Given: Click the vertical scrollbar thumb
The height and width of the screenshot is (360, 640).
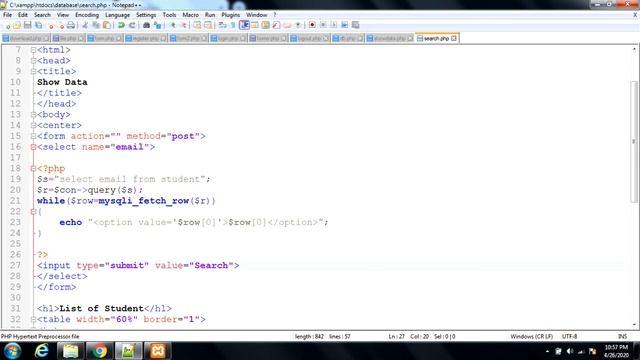Looking at the screenshot, I should click(x=634, y=141).
